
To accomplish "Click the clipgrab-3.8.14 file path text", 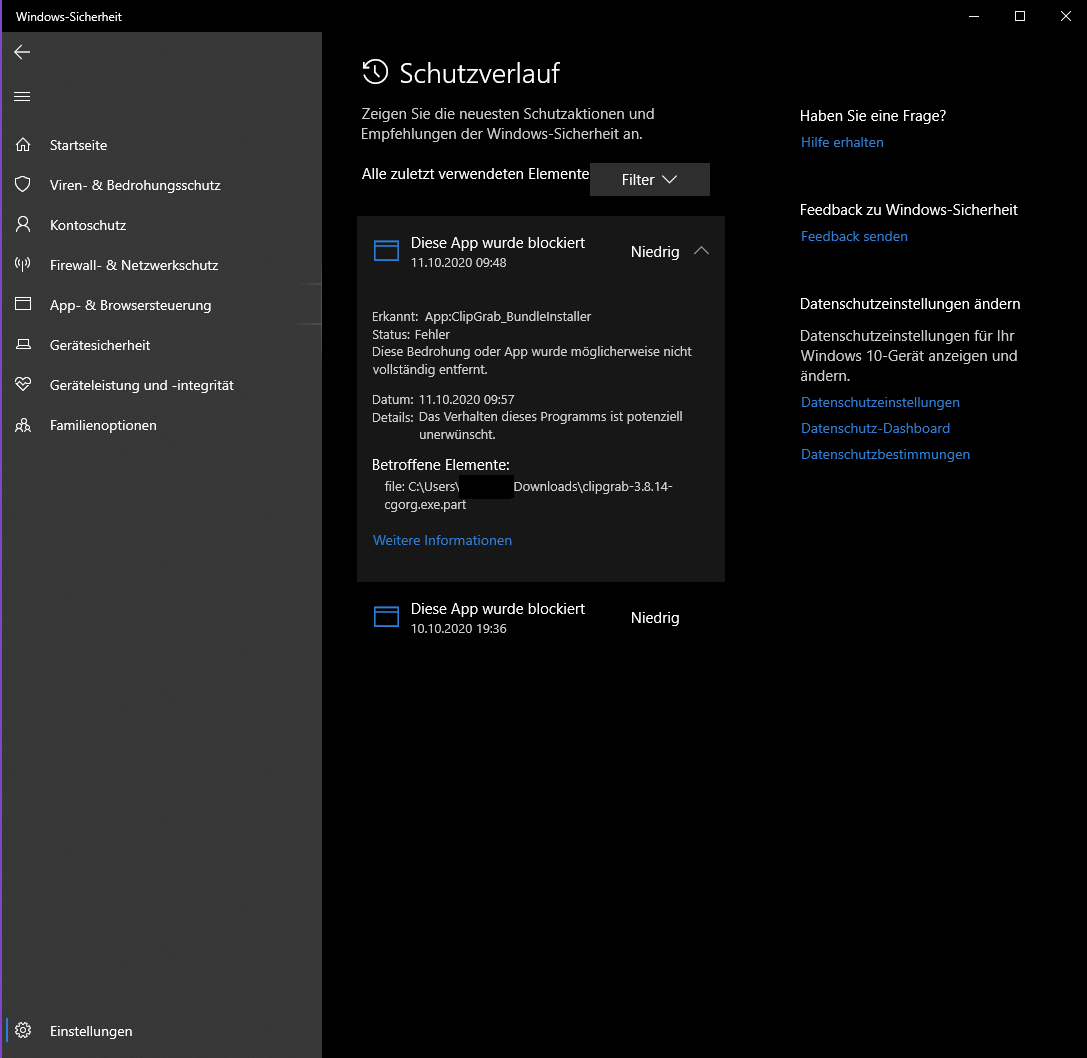I will 528,495.
